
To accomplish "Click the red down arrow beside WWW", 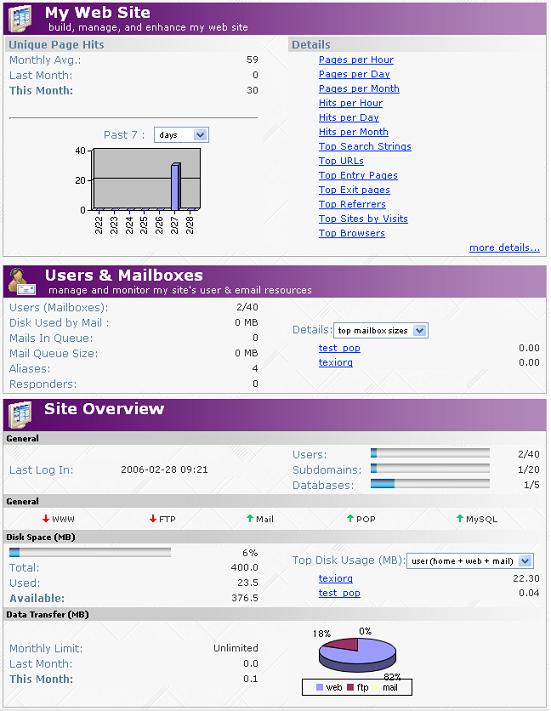I will click(x=45, y=518).
